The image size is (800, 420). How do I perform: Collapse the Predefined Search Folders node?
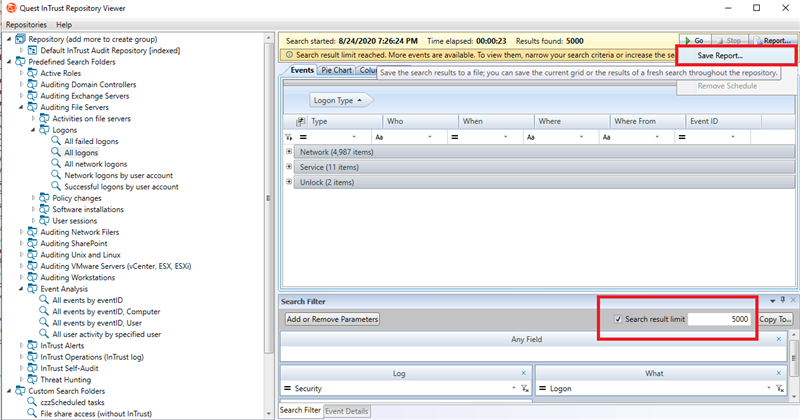pyautogui.click(x=9, y=62)
